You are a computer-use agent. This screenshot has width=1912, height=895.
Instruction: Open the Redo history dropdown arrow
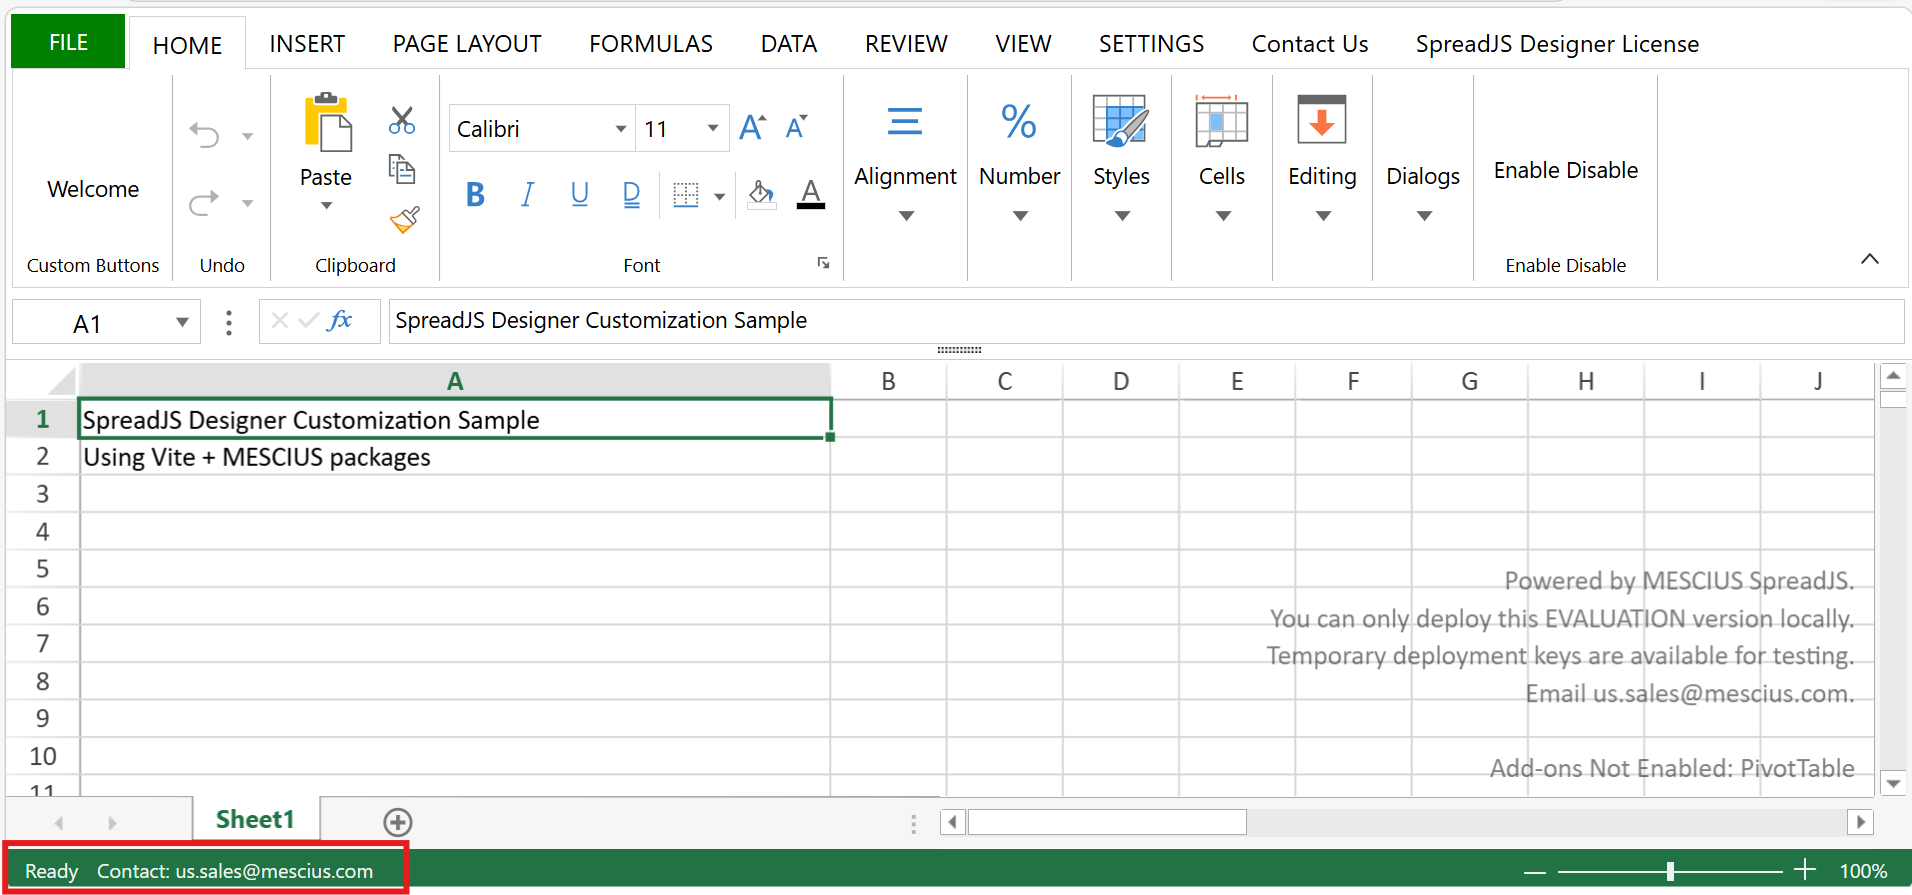click(x=247, y=204)
